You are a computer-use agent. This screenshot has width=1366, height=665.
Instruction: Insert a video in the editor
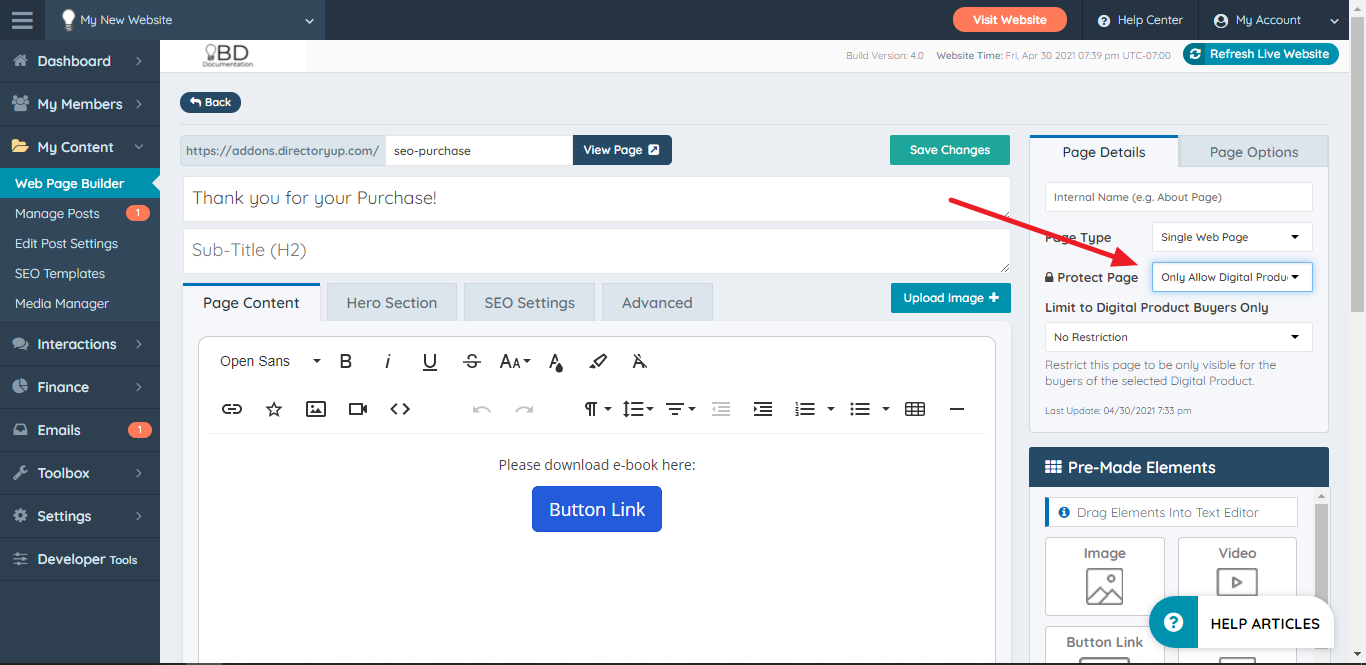(358, 409)
